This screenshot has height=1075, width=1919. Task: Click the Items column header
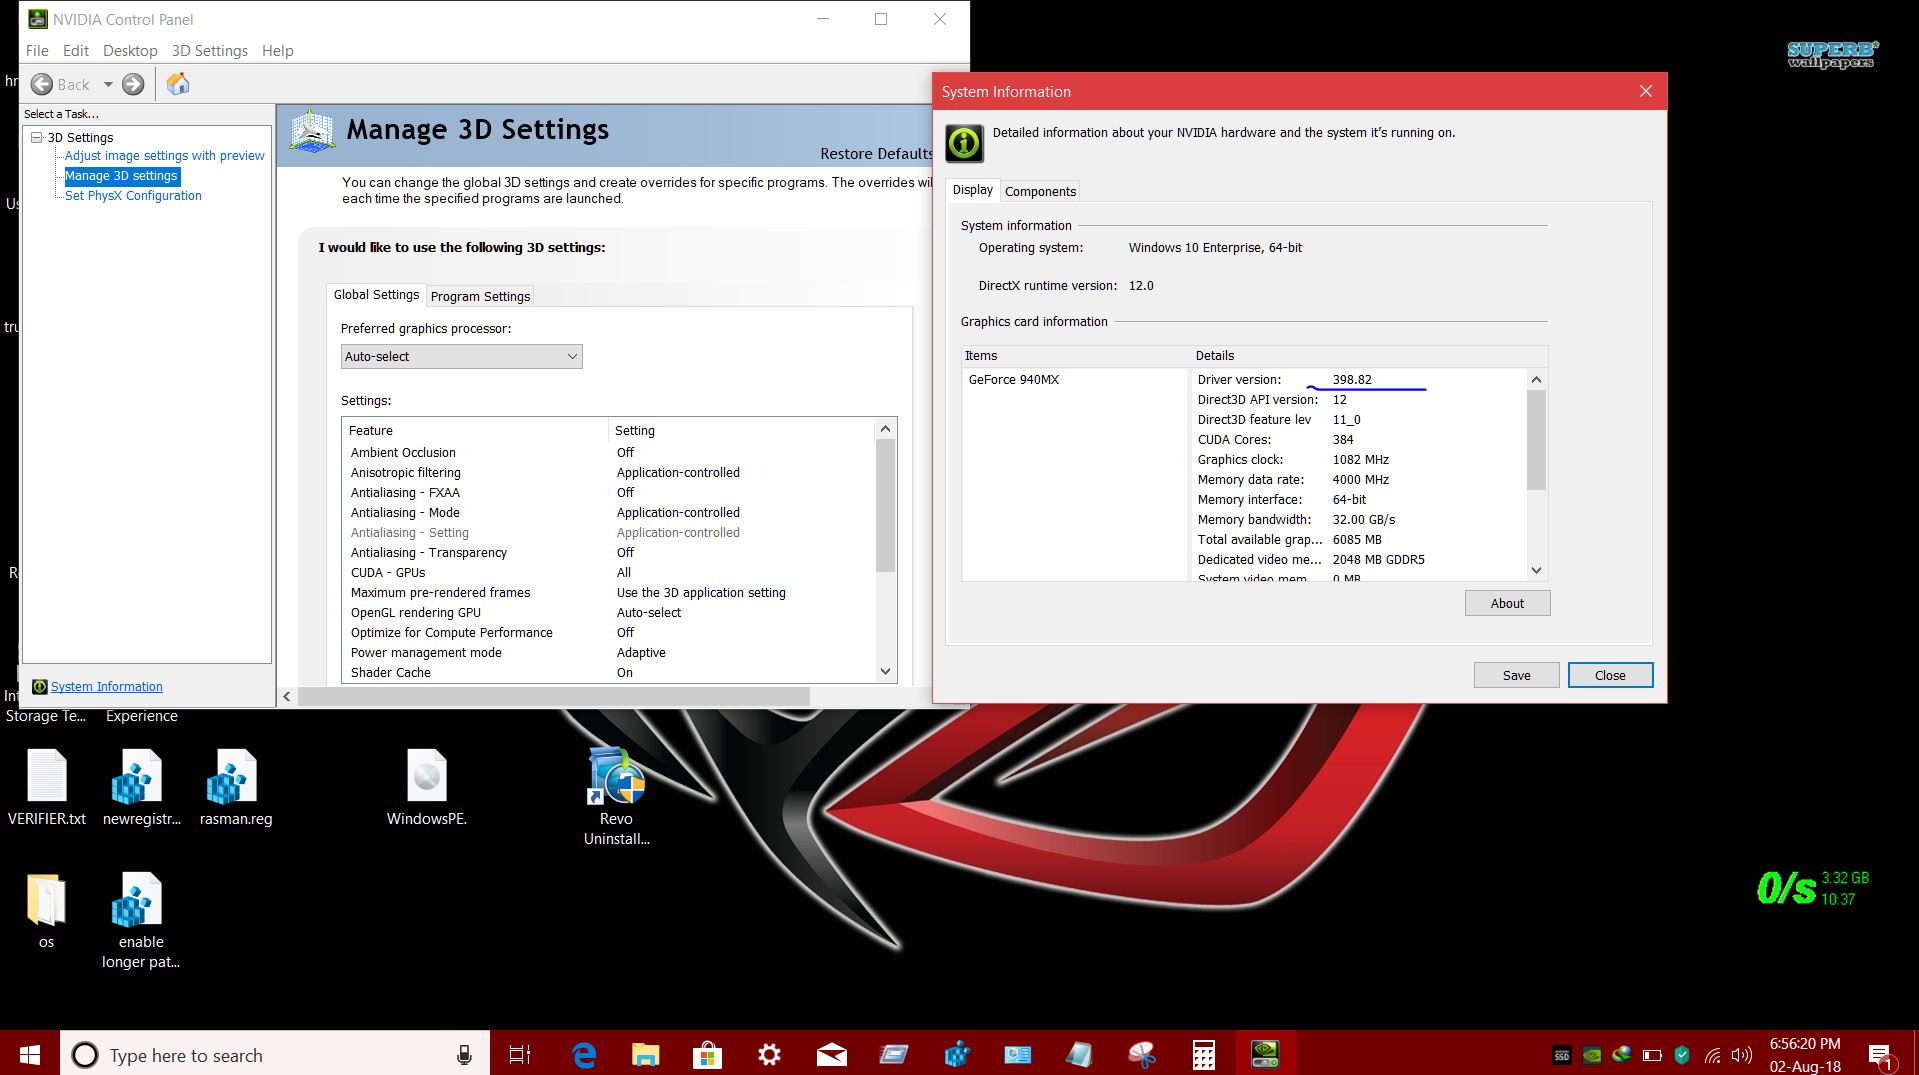[1075, 356]
